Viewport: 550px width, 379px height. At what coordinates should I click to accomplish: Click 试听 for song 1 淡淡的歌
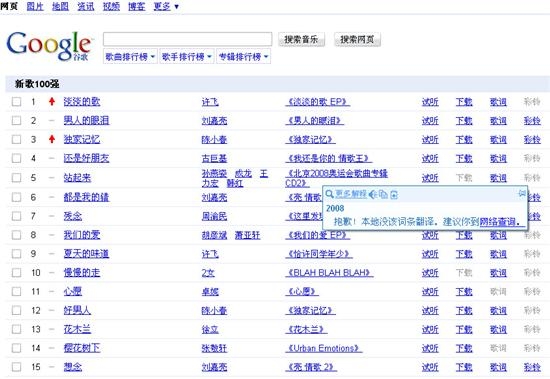(x=430, y=102)
